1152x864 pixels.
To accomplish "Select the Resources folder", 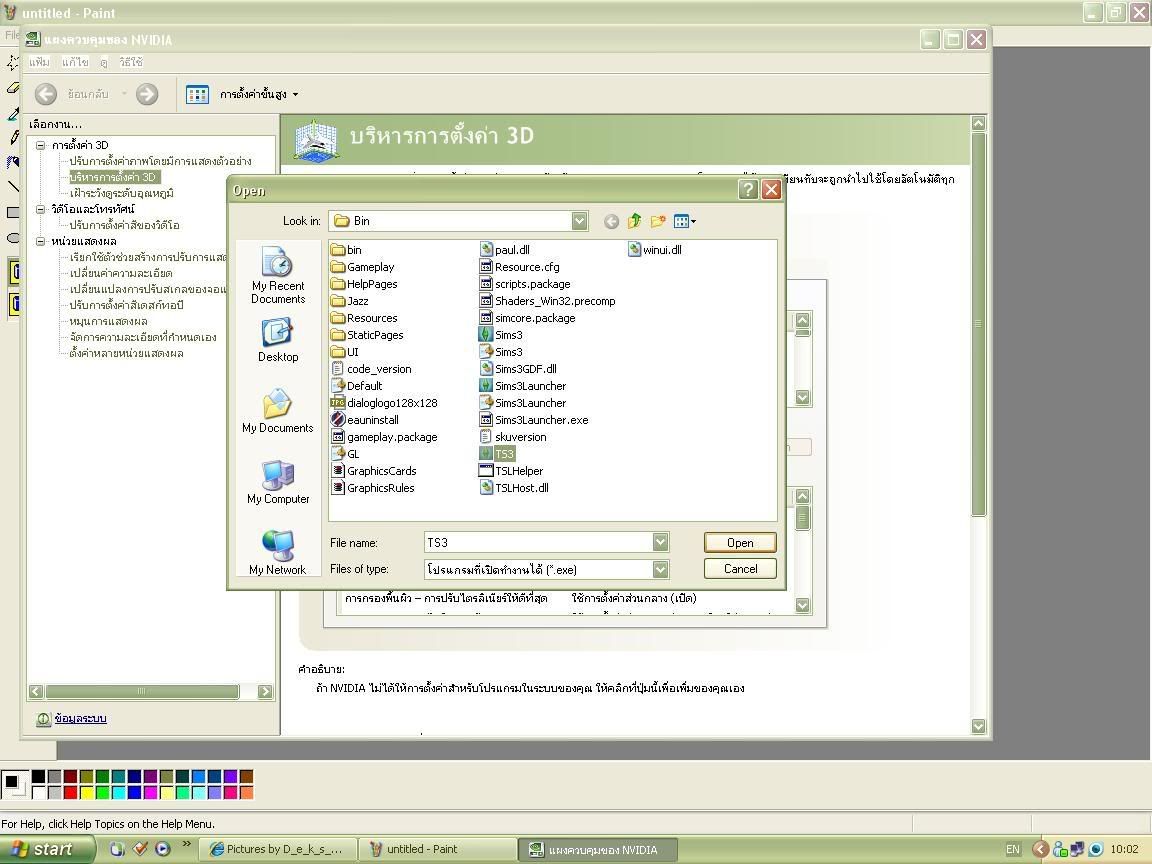I will click(x=364, y=318).
